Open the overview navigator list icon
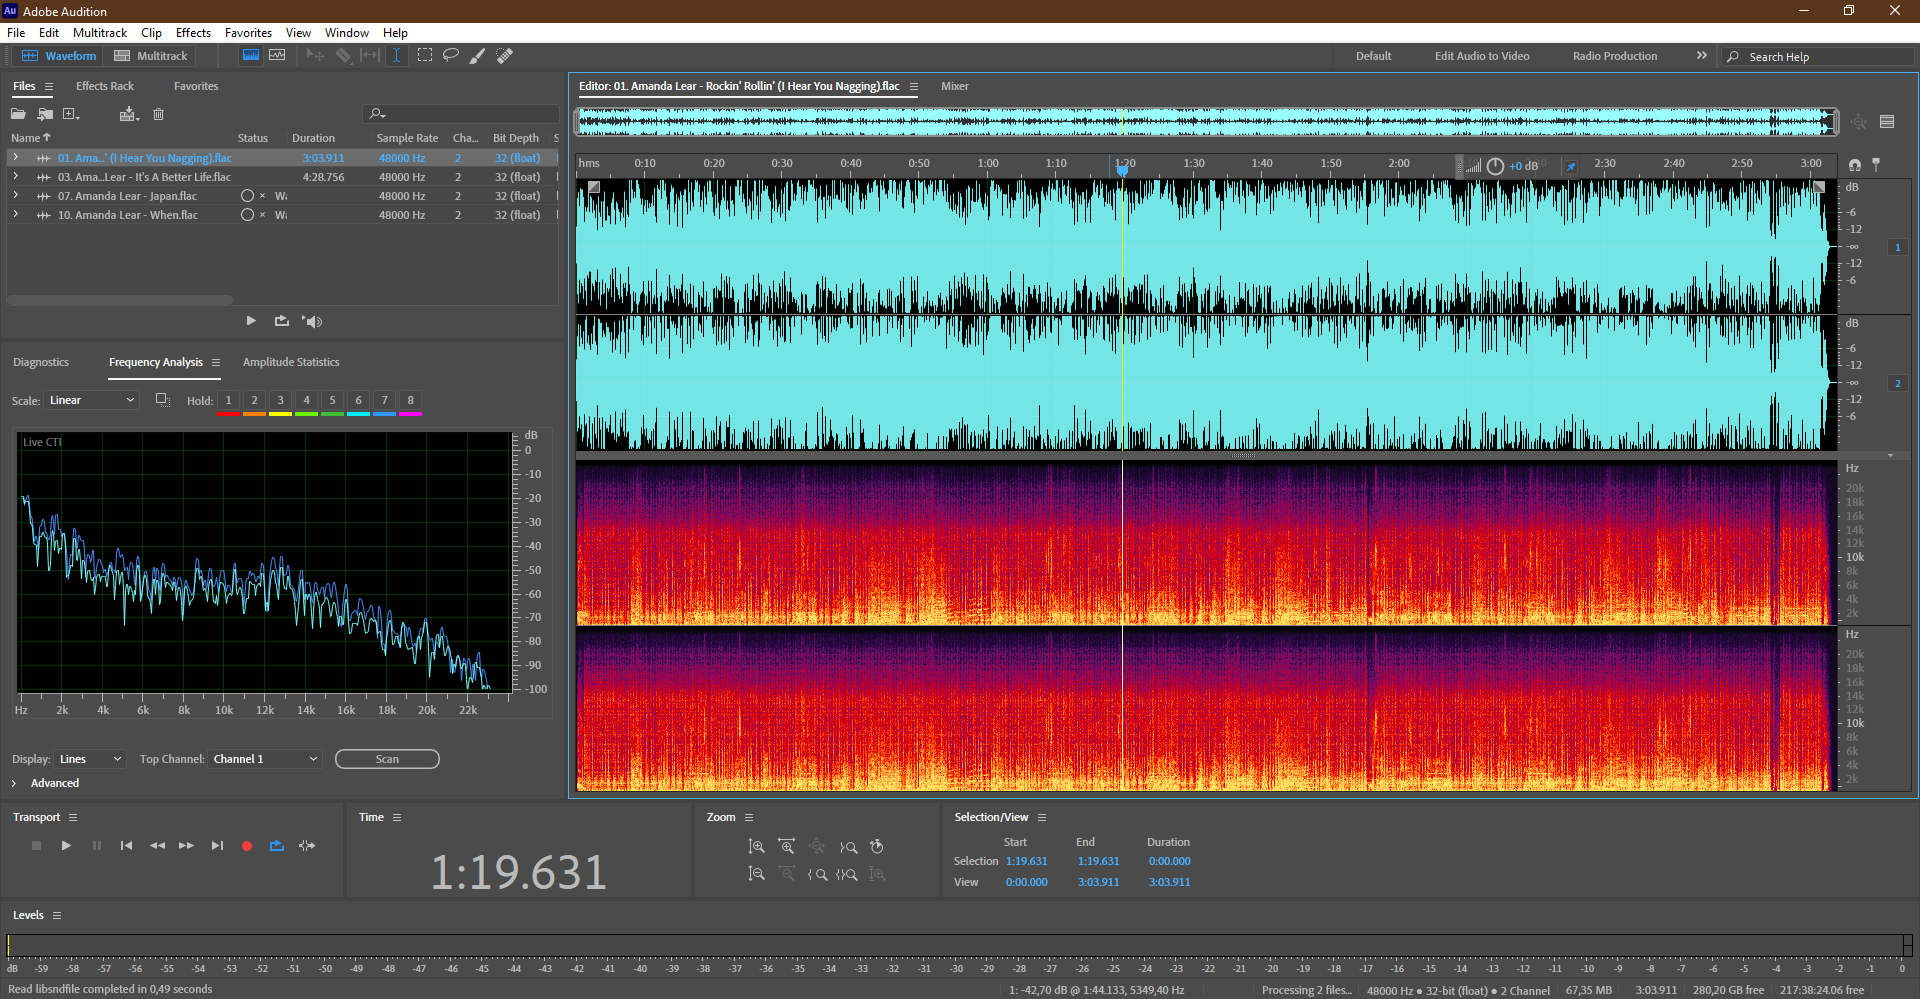1920x999 pixels. pos(1887,122)
